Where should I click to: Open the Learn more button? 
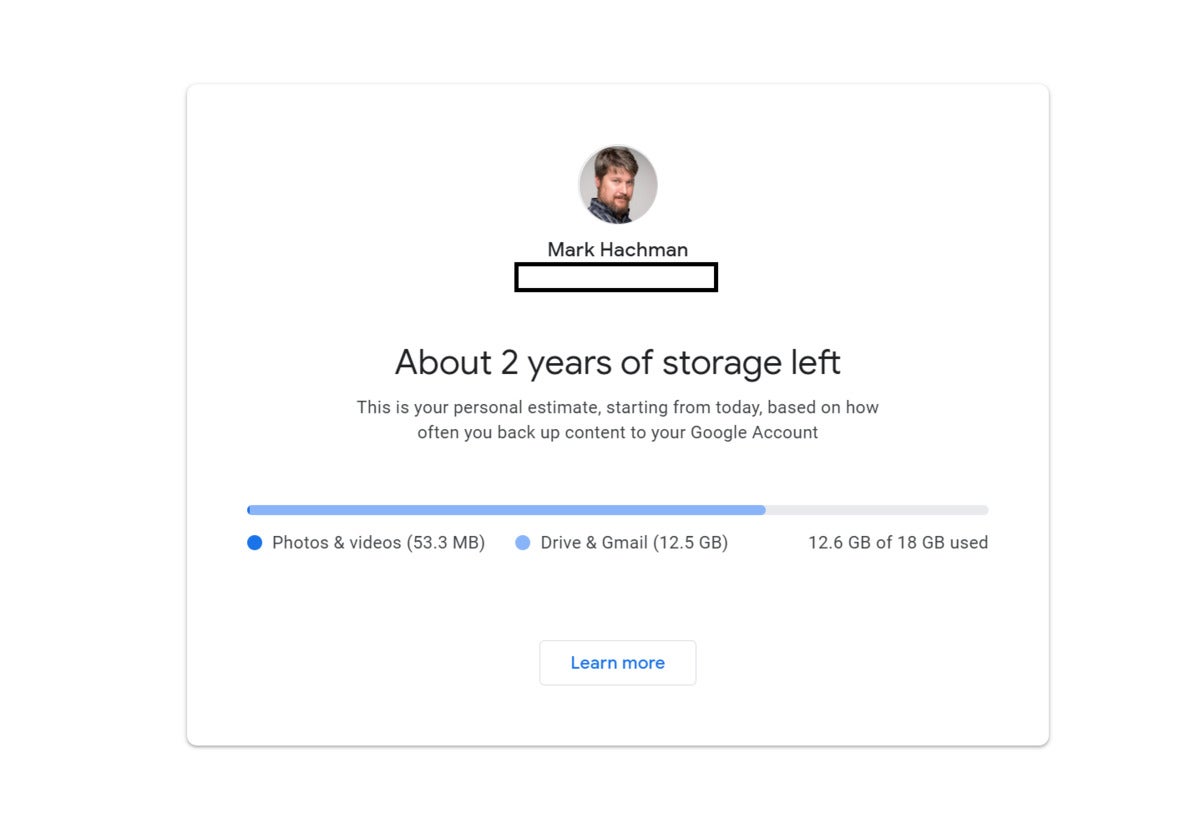coord(618,663)
